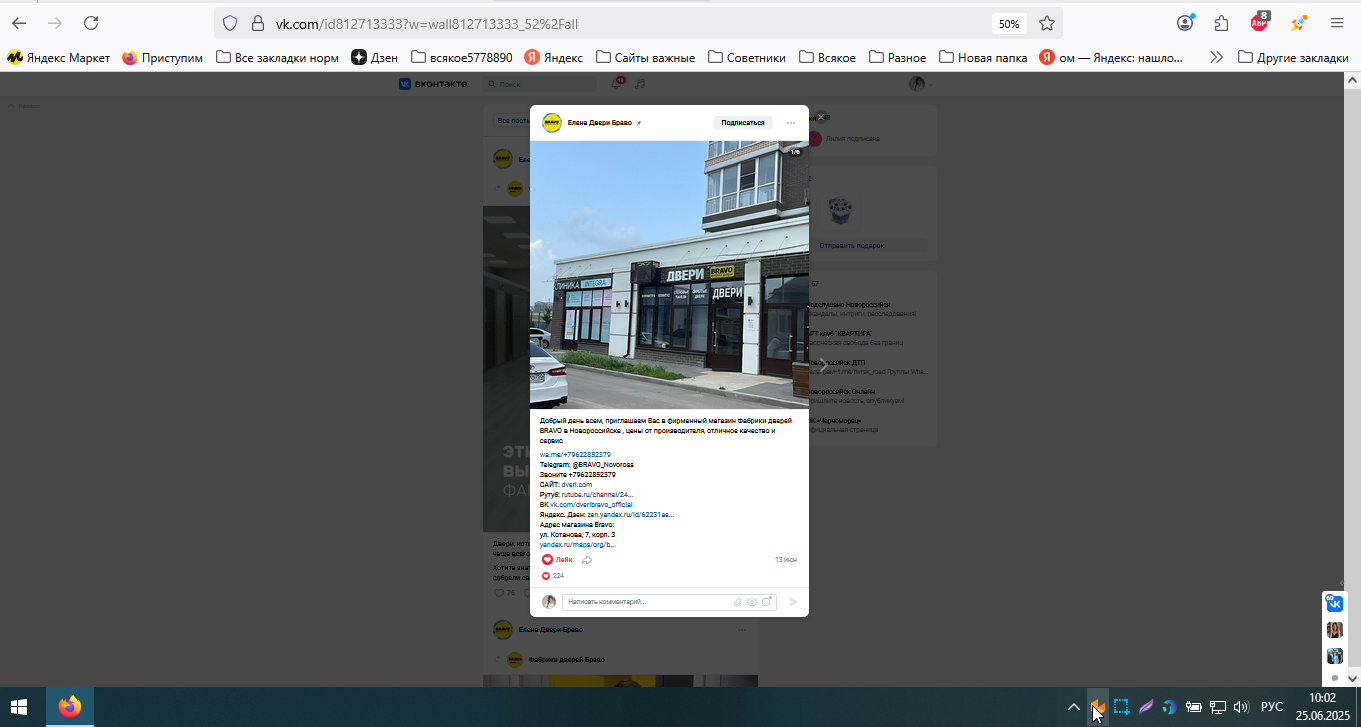Viewport: 1361px width, 727px height.
Task: Send the comment with arrow button
Action: coord(793,602)
